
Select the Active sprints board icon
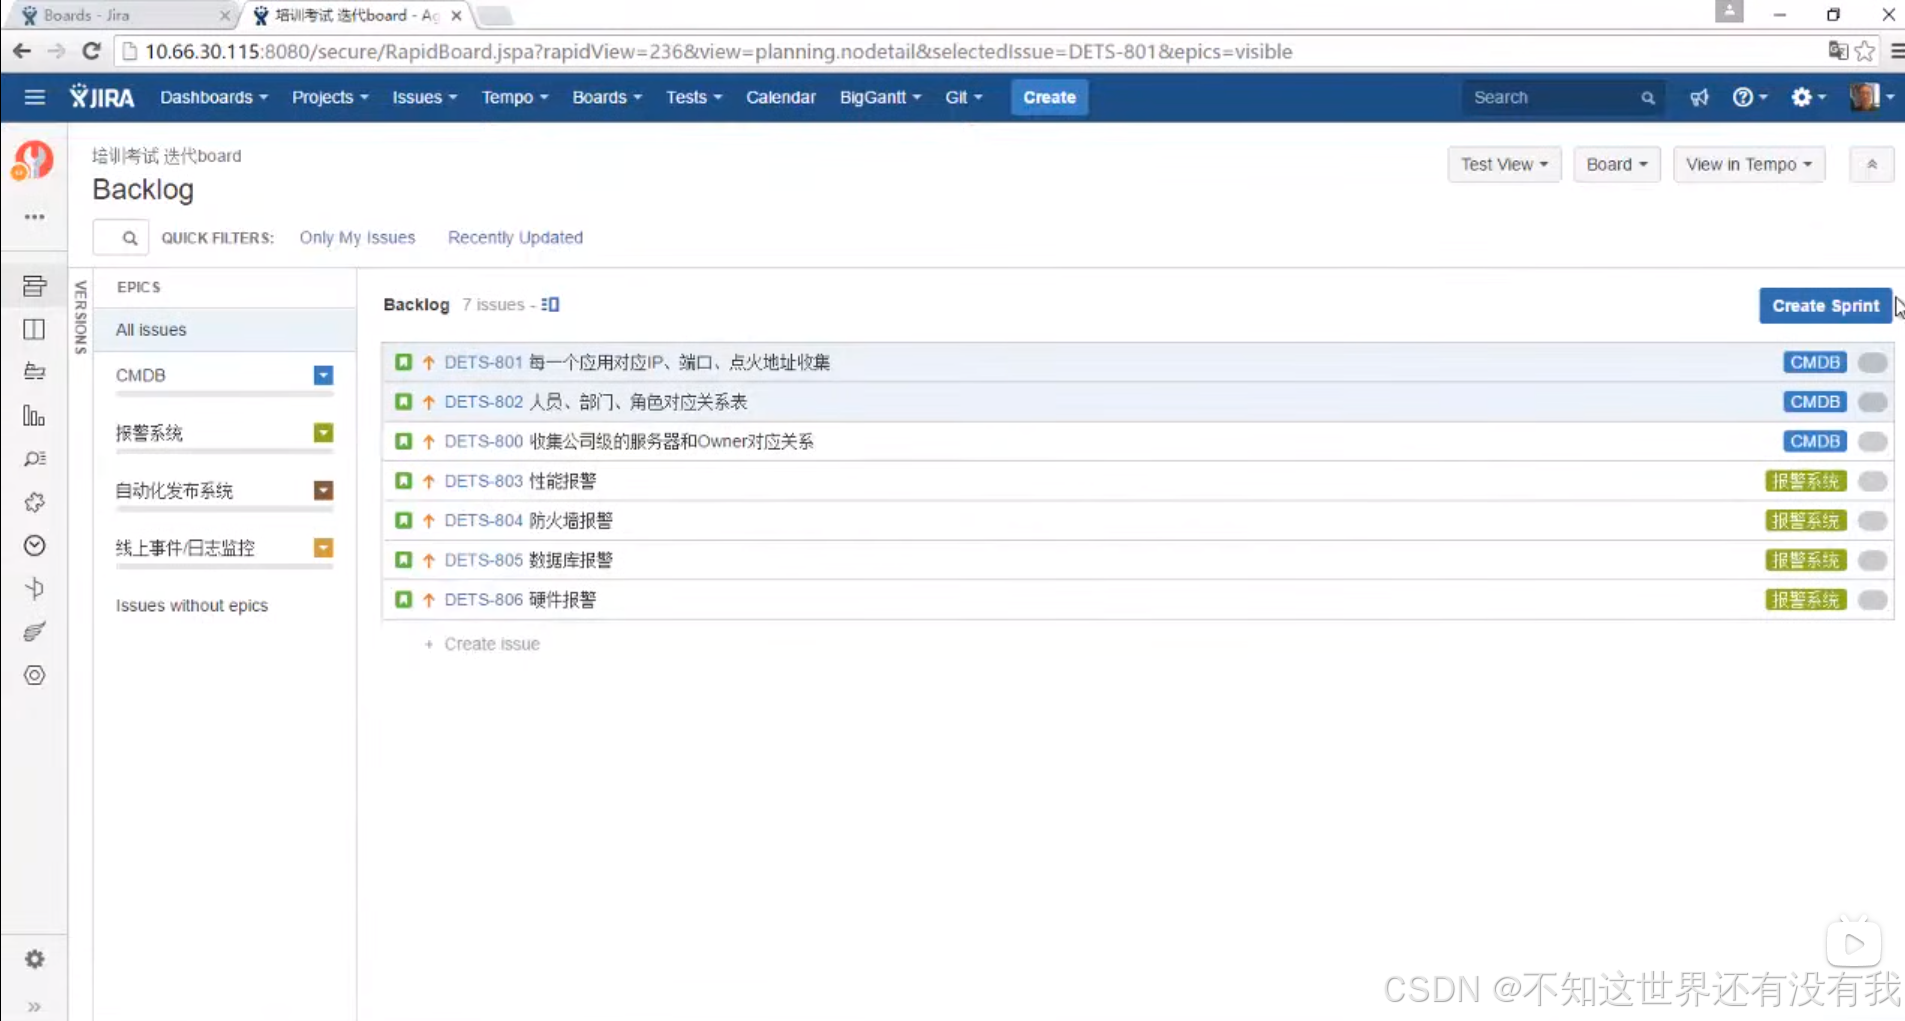[x=34, y=329]
